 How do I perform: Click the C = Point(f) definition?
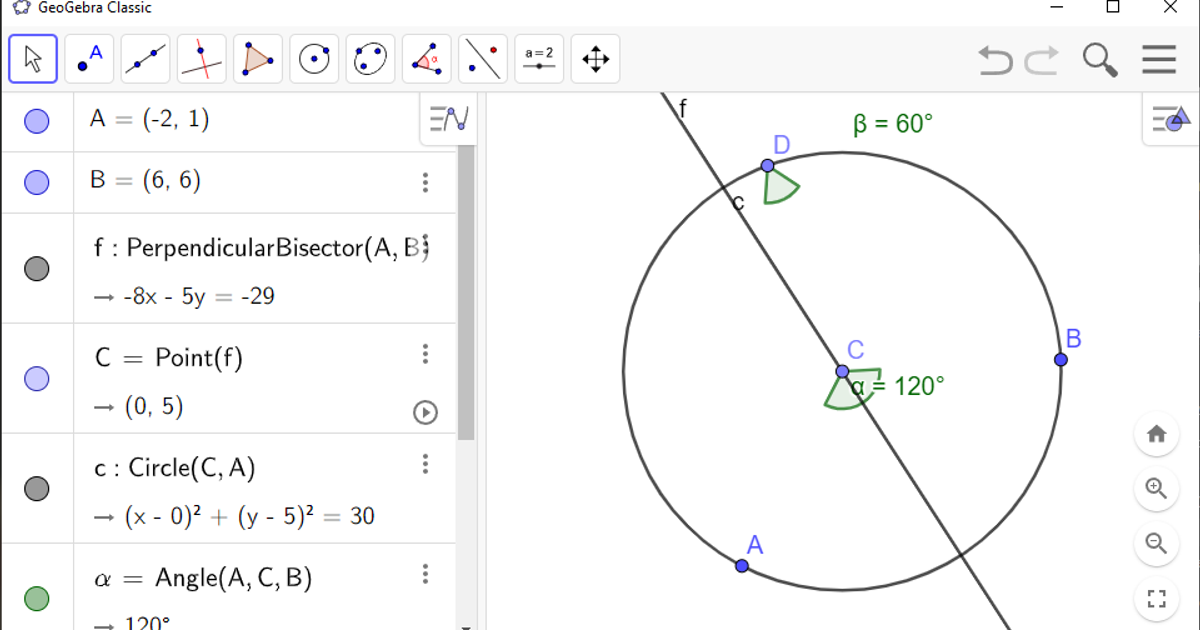pyautogui.click(x=168, y=357)
